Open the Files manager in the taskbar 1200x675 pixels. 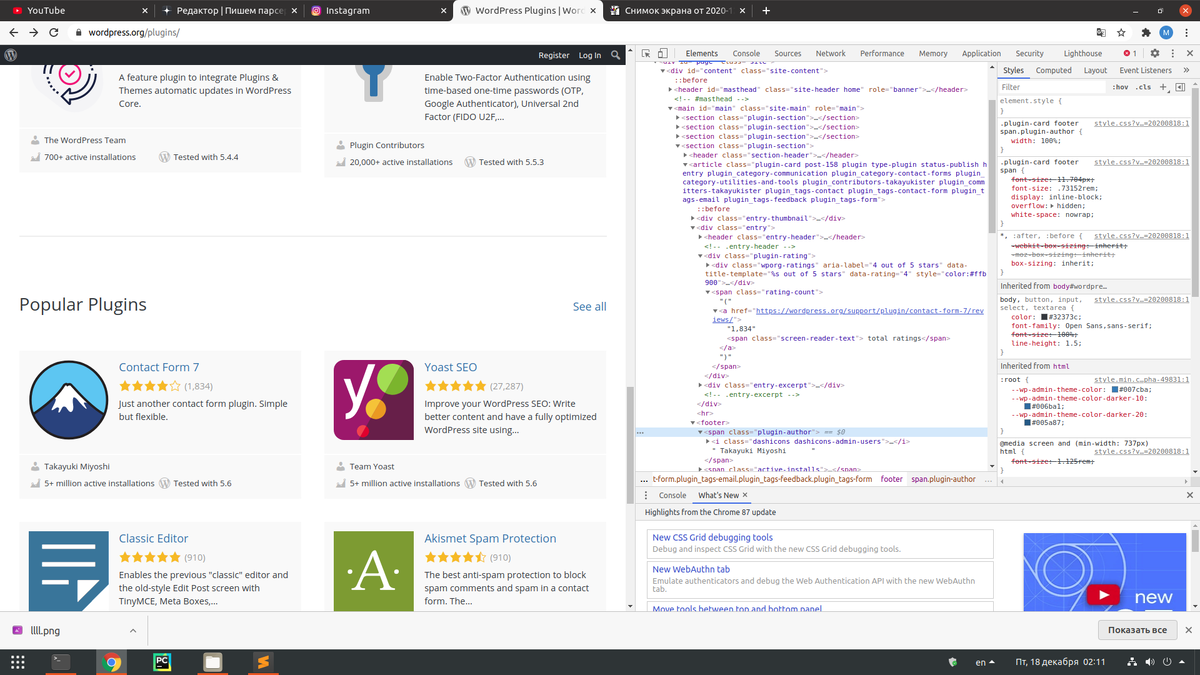coord(212,662)
